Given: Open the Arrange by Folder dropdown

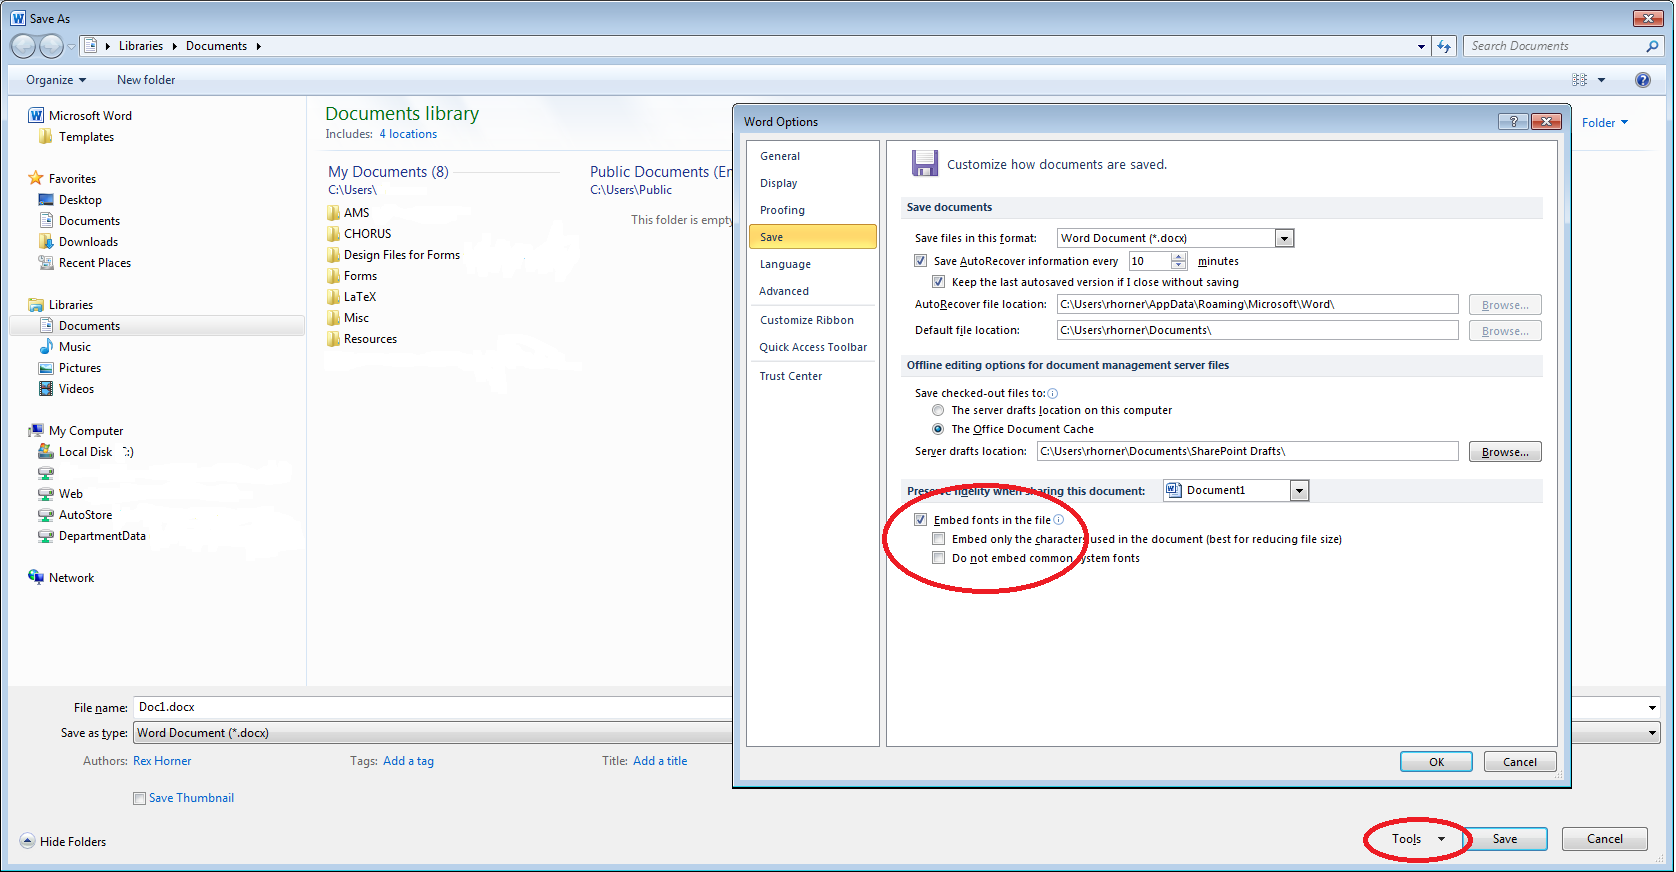Looking at the screenshot, I should pos(1605,123).
